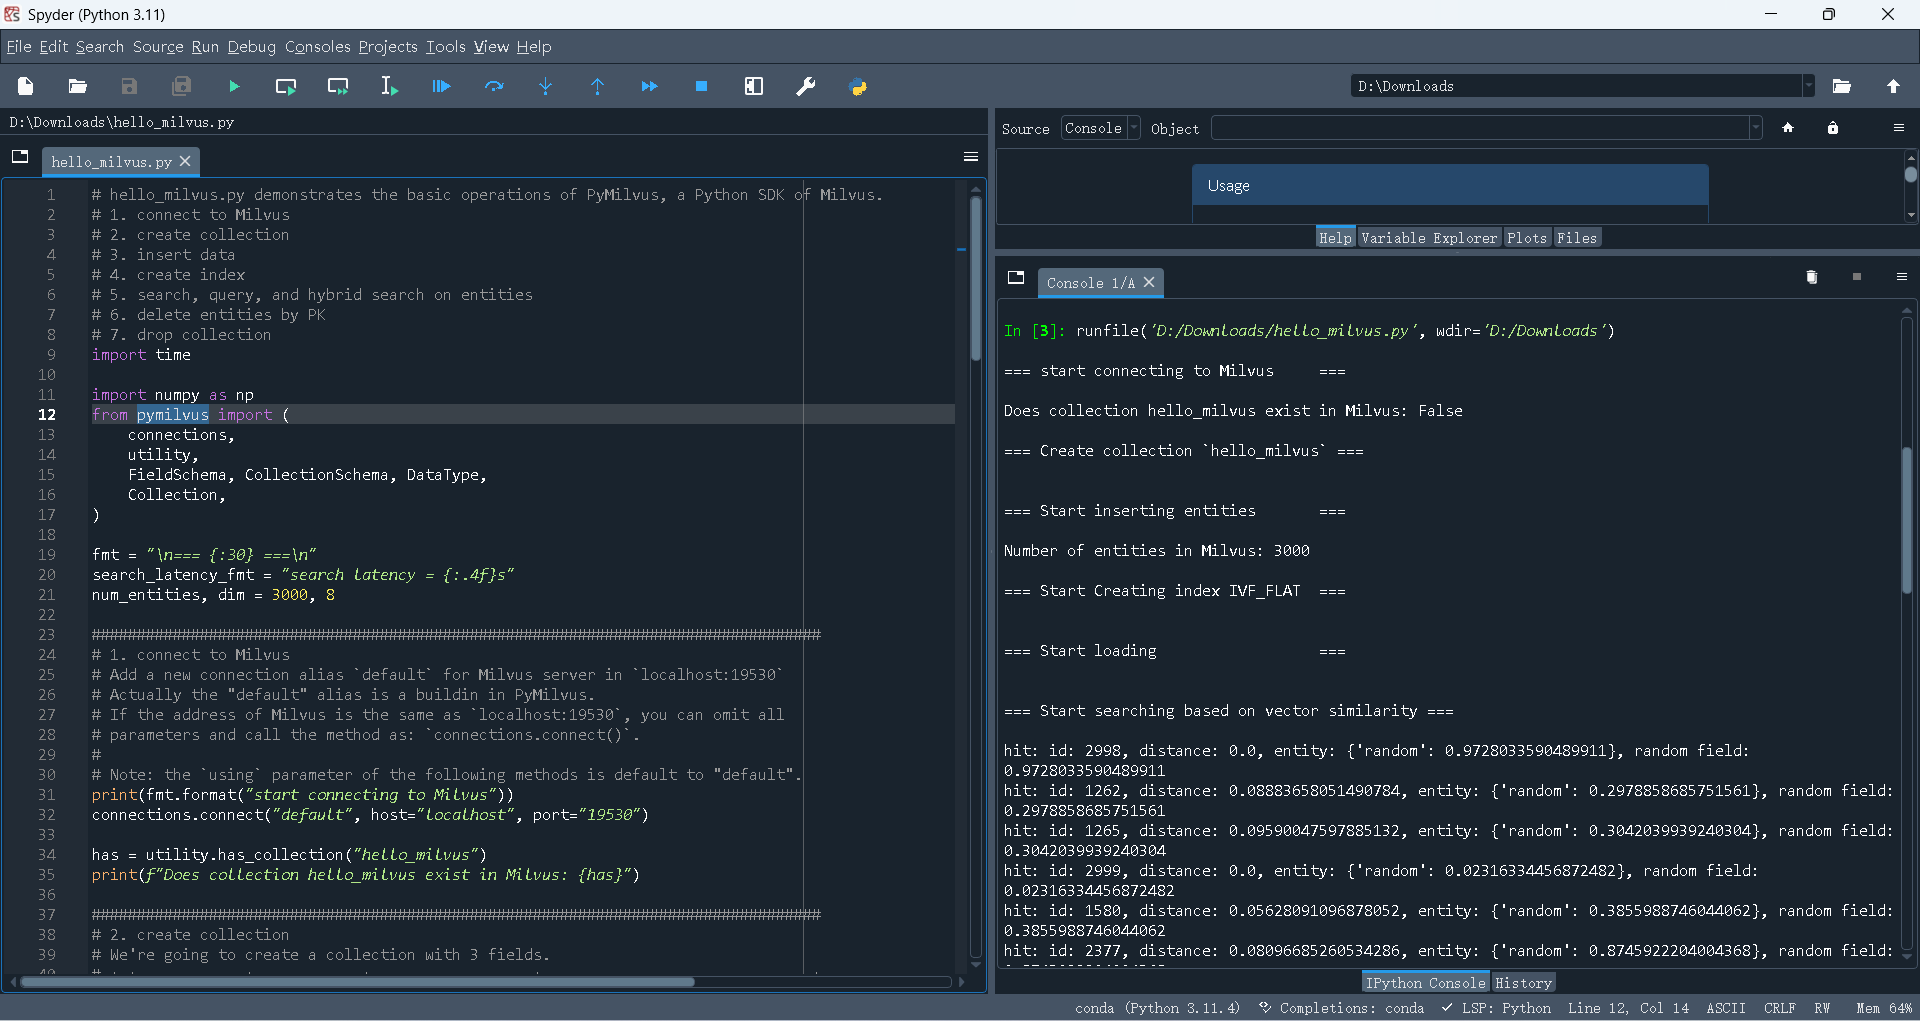1920x1021 pixels.
Task: Debug the current file
Action: click(441, 86)
